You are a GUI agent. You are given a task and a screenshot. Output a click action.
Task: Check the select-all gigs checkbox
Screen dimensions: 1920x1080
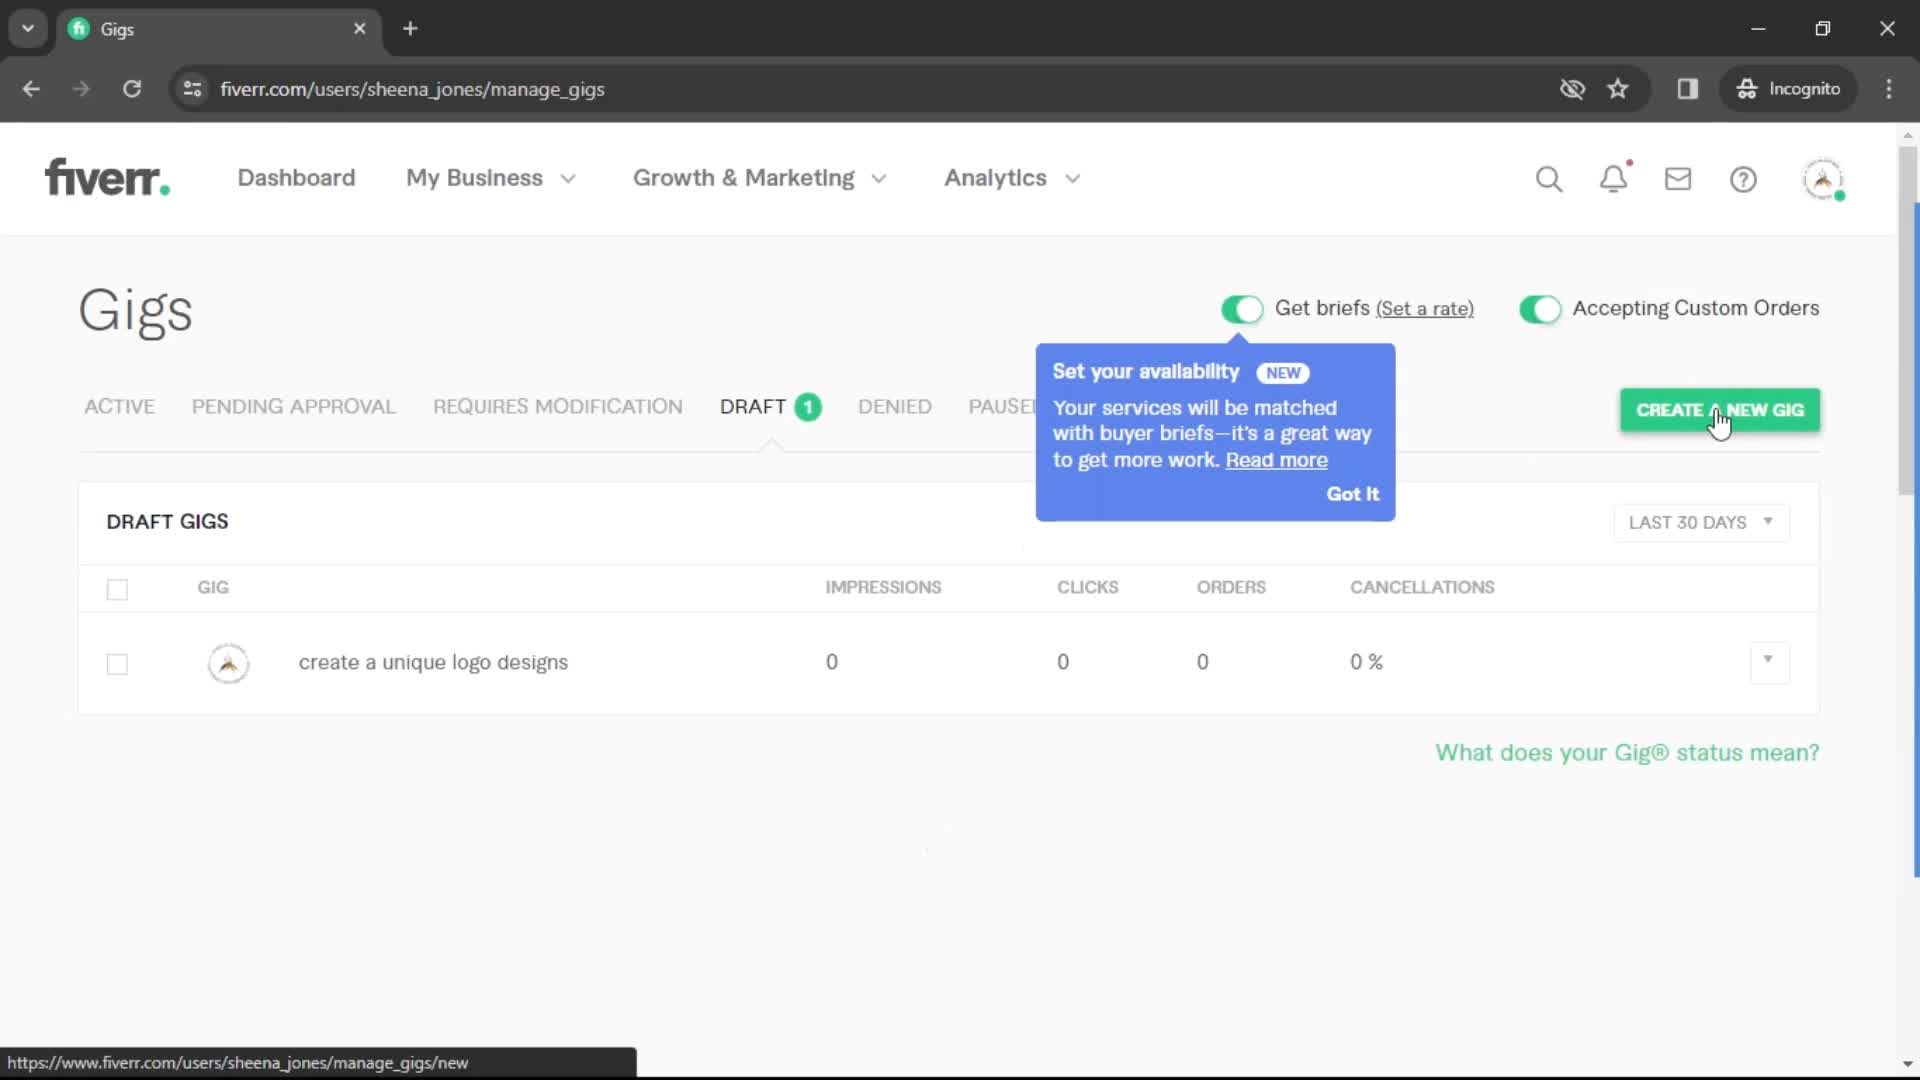point(117,589)
